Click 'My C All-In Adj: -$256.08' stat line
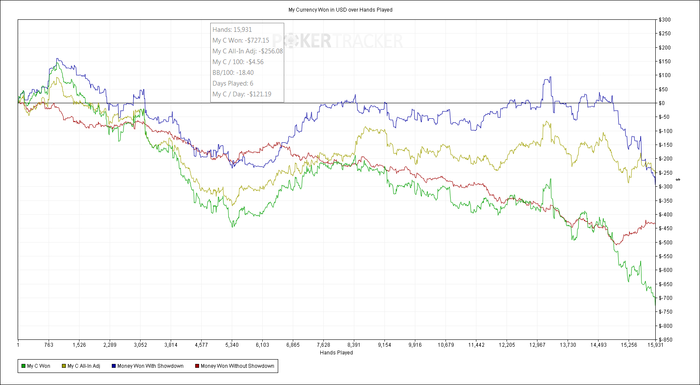The width and height of the screenshot is (700, 385). coord(248,51)
